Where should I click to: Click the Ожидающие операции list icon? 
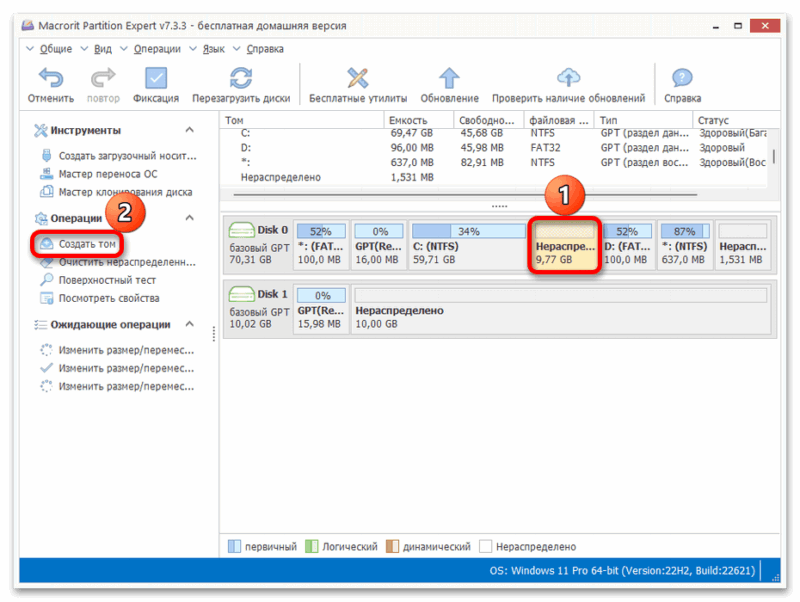[x=40, y=324]
